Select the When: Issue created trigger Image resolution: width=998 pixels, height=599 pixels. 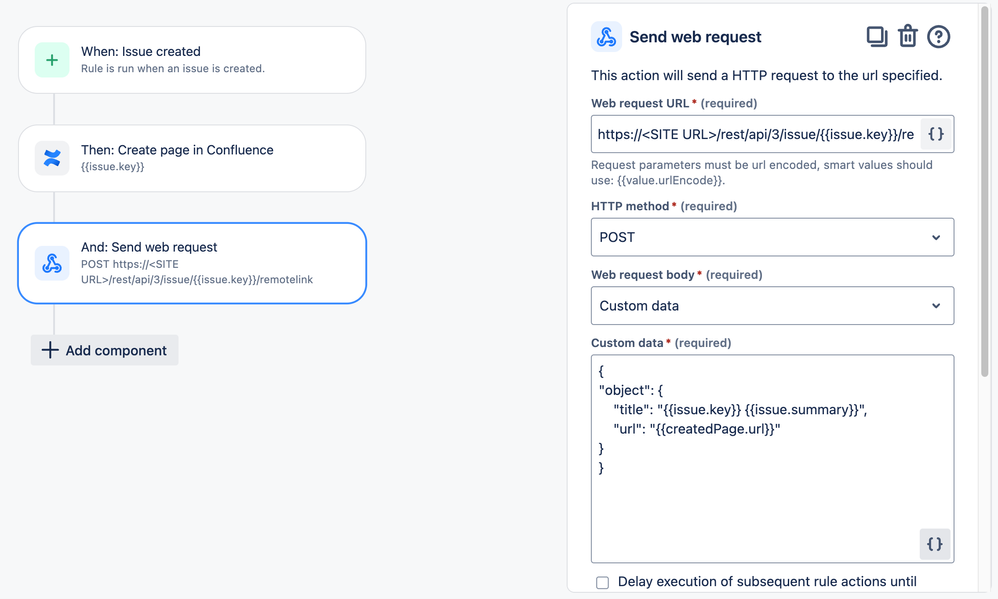[x=192, y=60]
